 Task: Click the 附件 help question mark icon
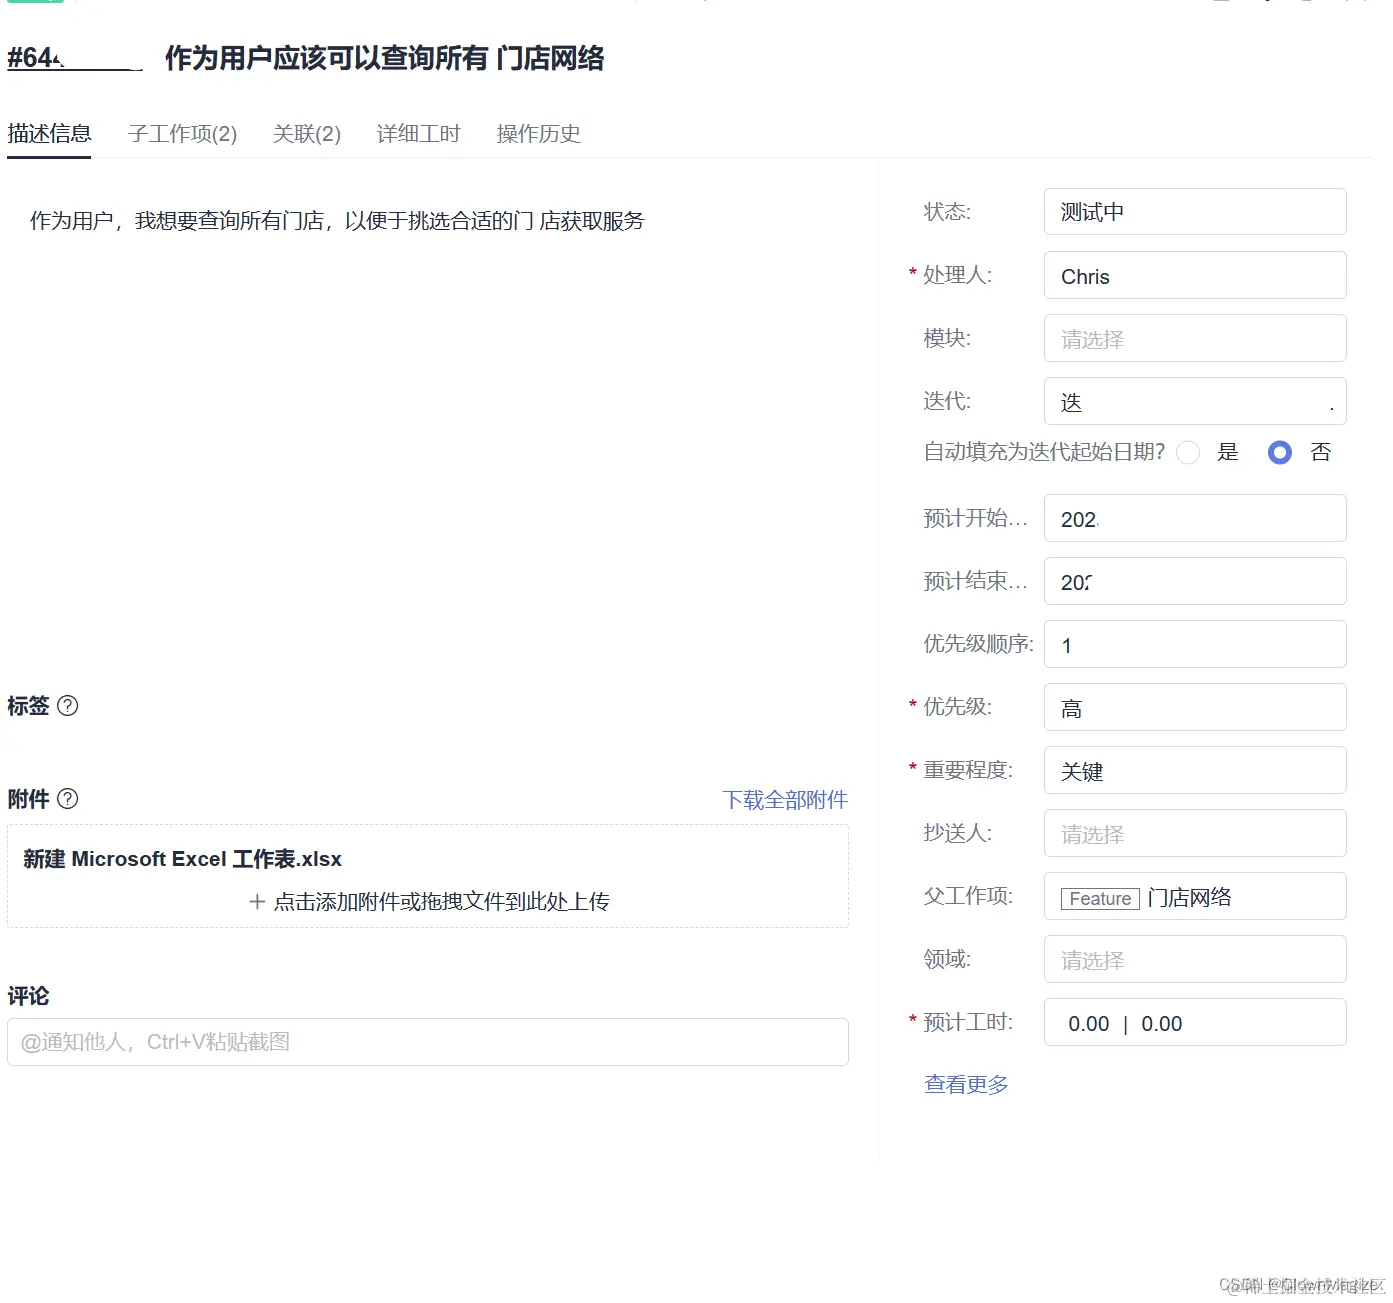68,798
